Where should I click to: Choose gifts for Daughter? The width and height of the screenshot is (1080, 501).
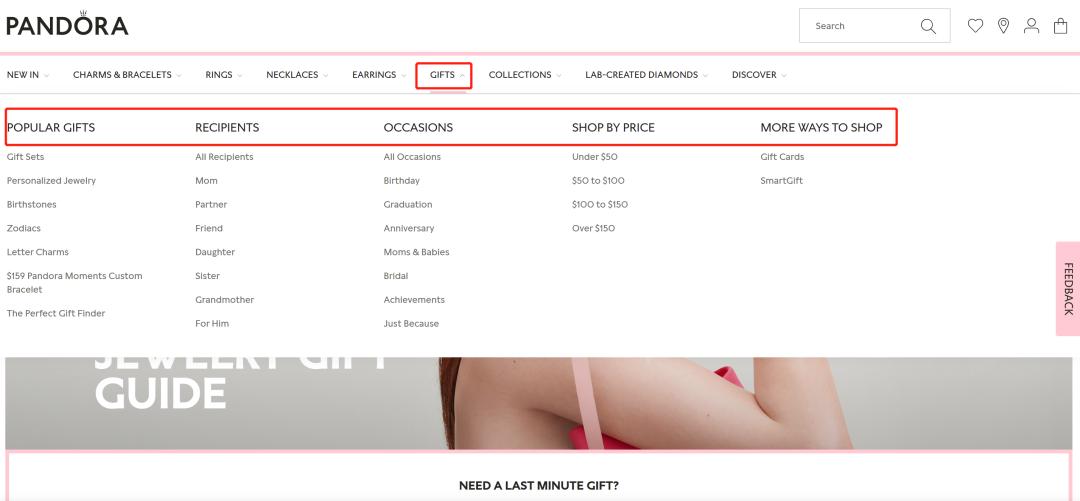(215, 252)
